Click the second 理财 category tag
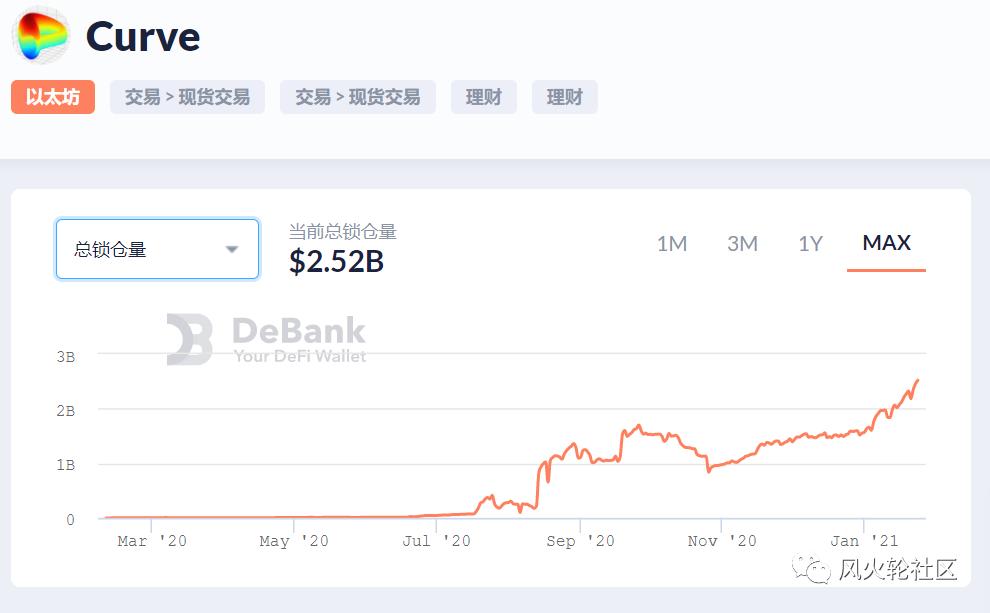This screenshot has height=613, width=990. coord(565,96)
